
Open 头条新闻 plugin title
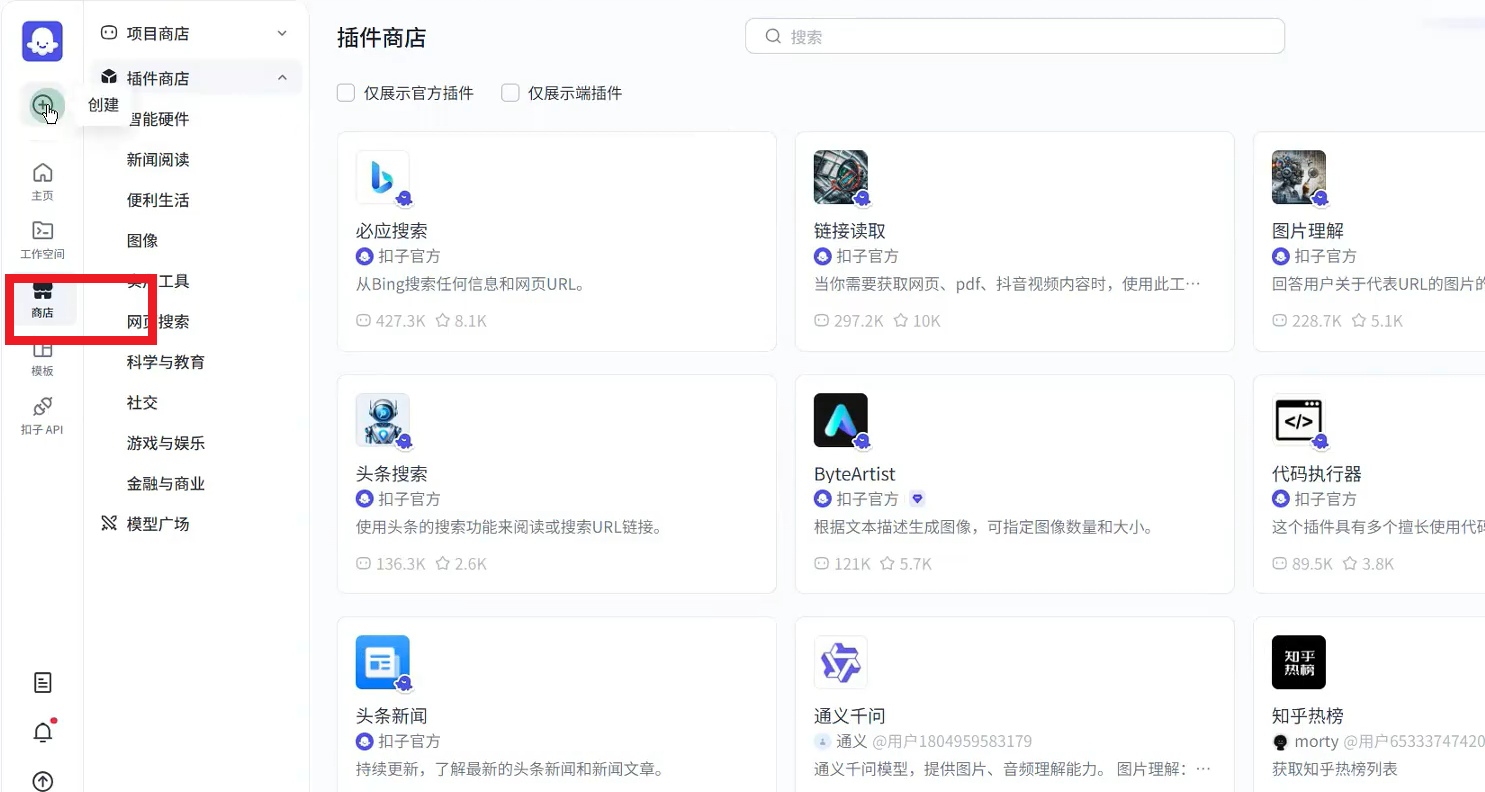[x=392, y=716]
